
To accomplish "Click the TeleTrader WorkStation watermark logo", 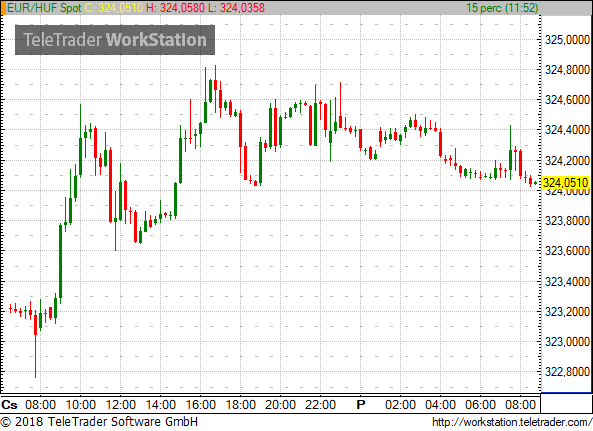I will 115,40.
